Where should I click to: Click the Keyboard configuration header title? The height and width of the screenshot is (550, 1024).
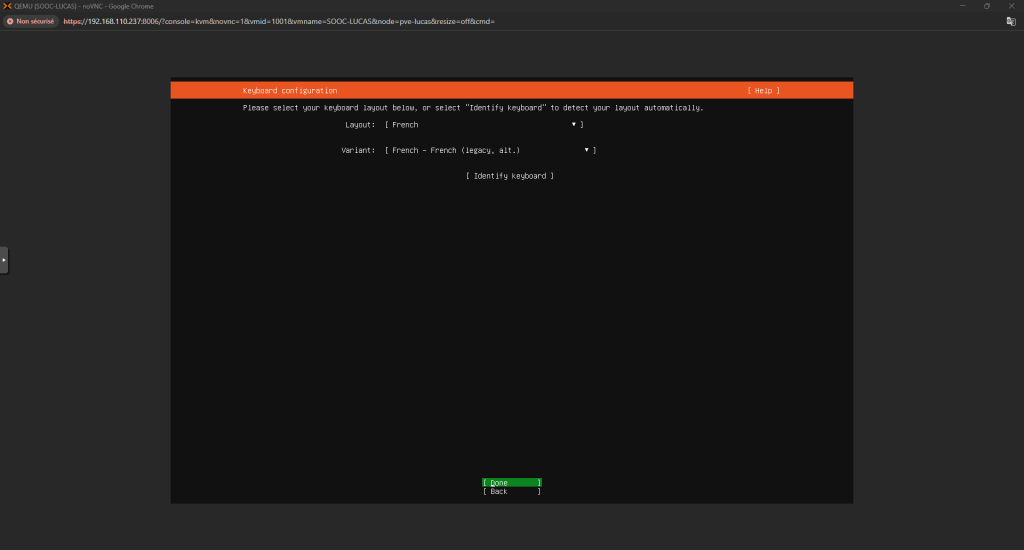[x=290, y=91]
